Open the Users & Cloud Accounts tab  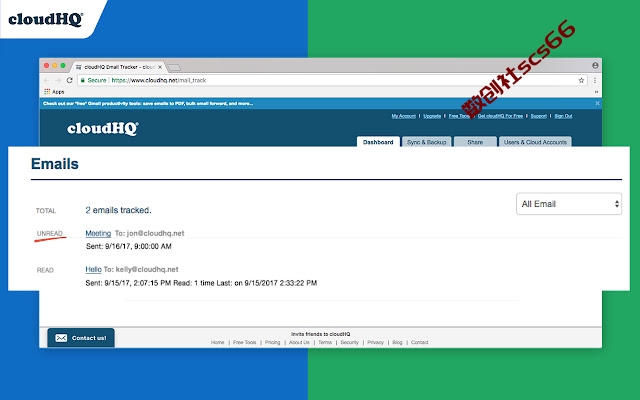tap(535, 142)
